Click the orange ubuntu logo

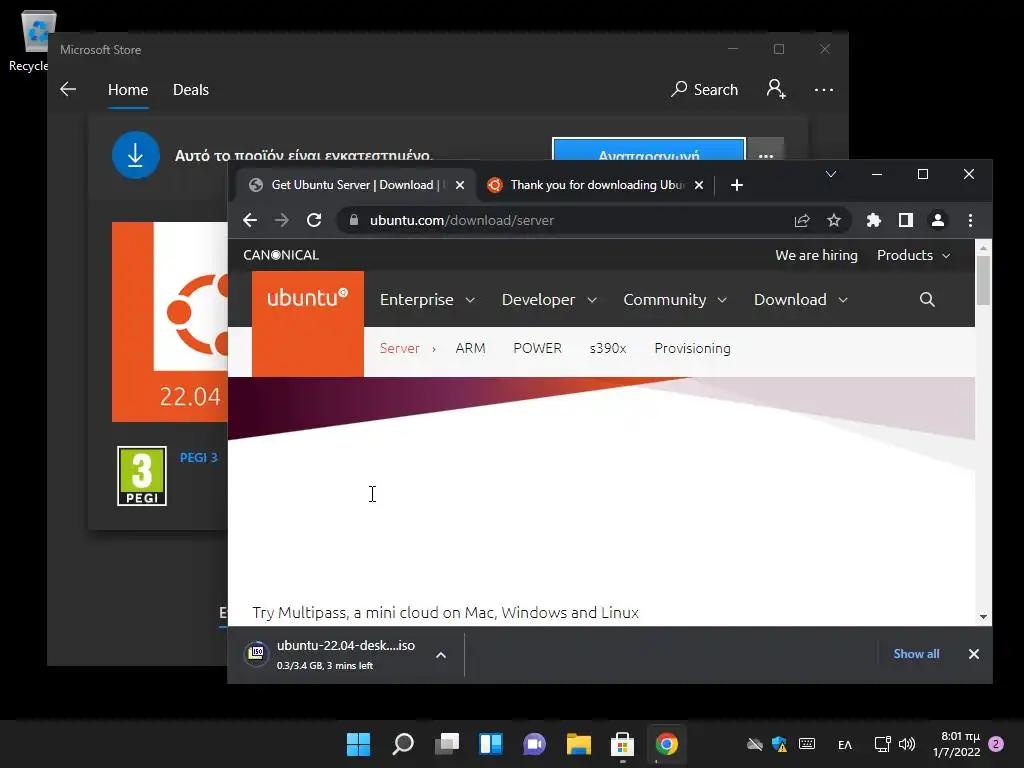pos(308,323)
